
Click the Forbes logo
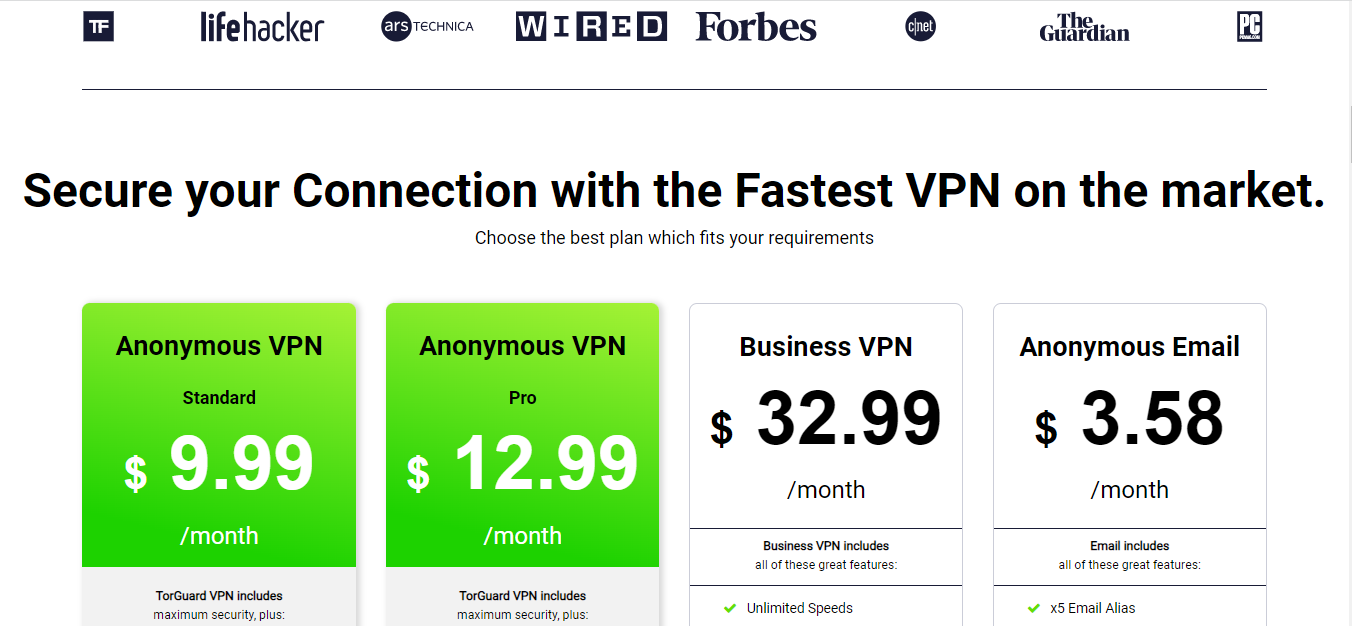(756, 27)
